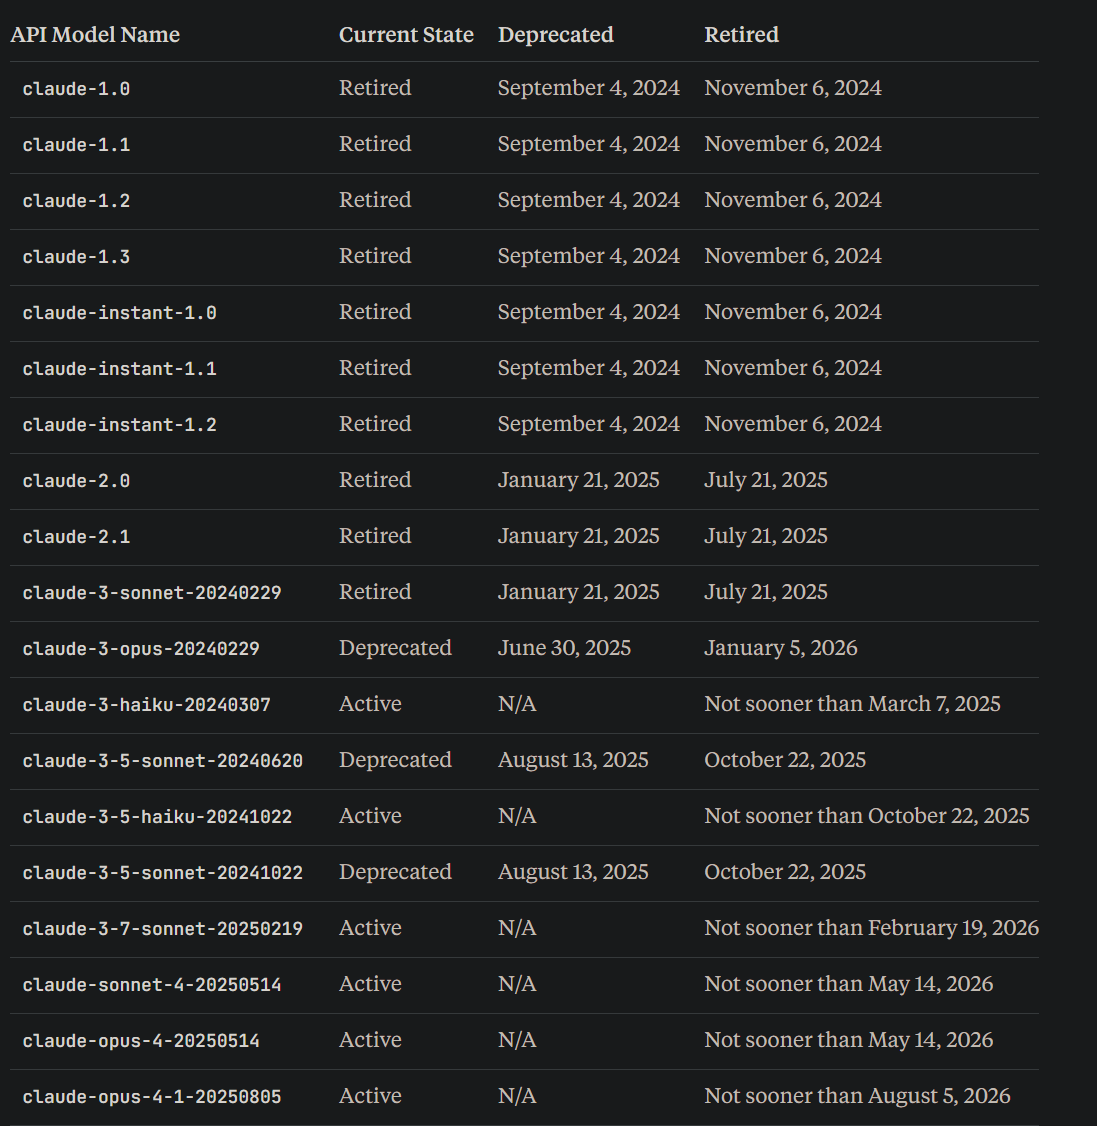1097x1126 pixels.
Task: Click the claude-3-7-sonnet-20250219 model name
Action: [162, 929]
